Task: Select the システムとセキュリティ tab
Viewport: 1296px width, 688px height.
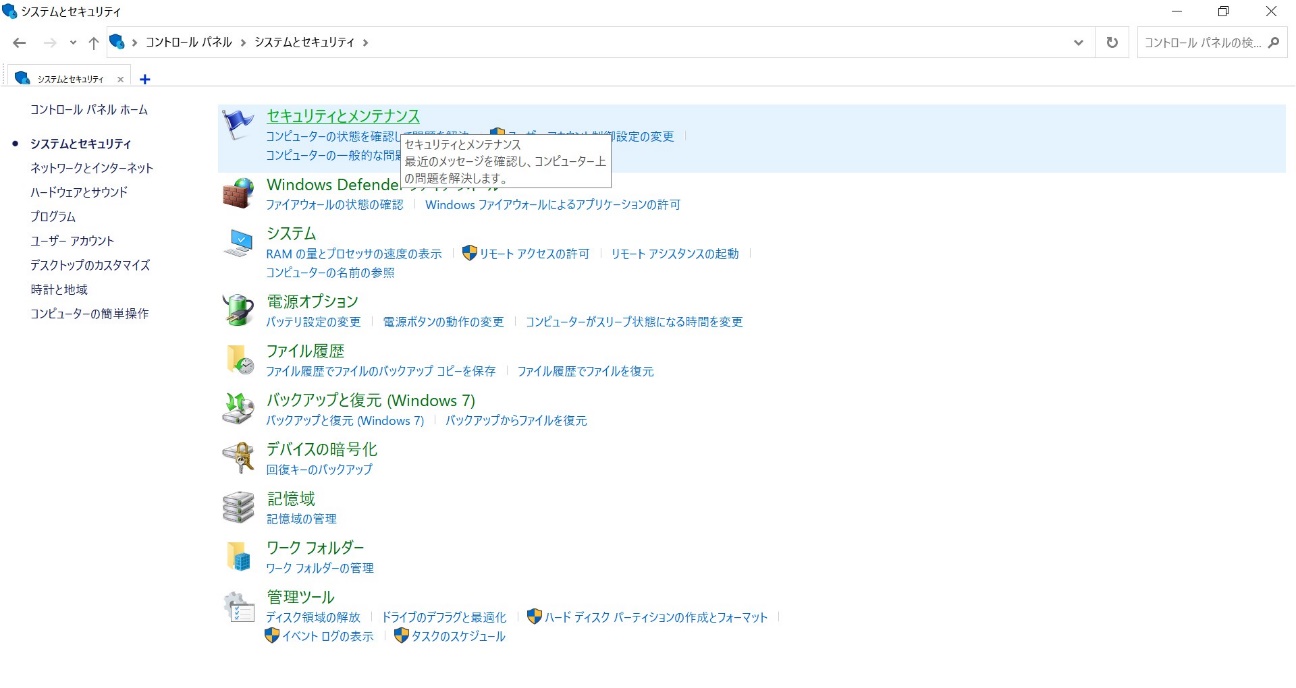Action: (x=62, y=77)
